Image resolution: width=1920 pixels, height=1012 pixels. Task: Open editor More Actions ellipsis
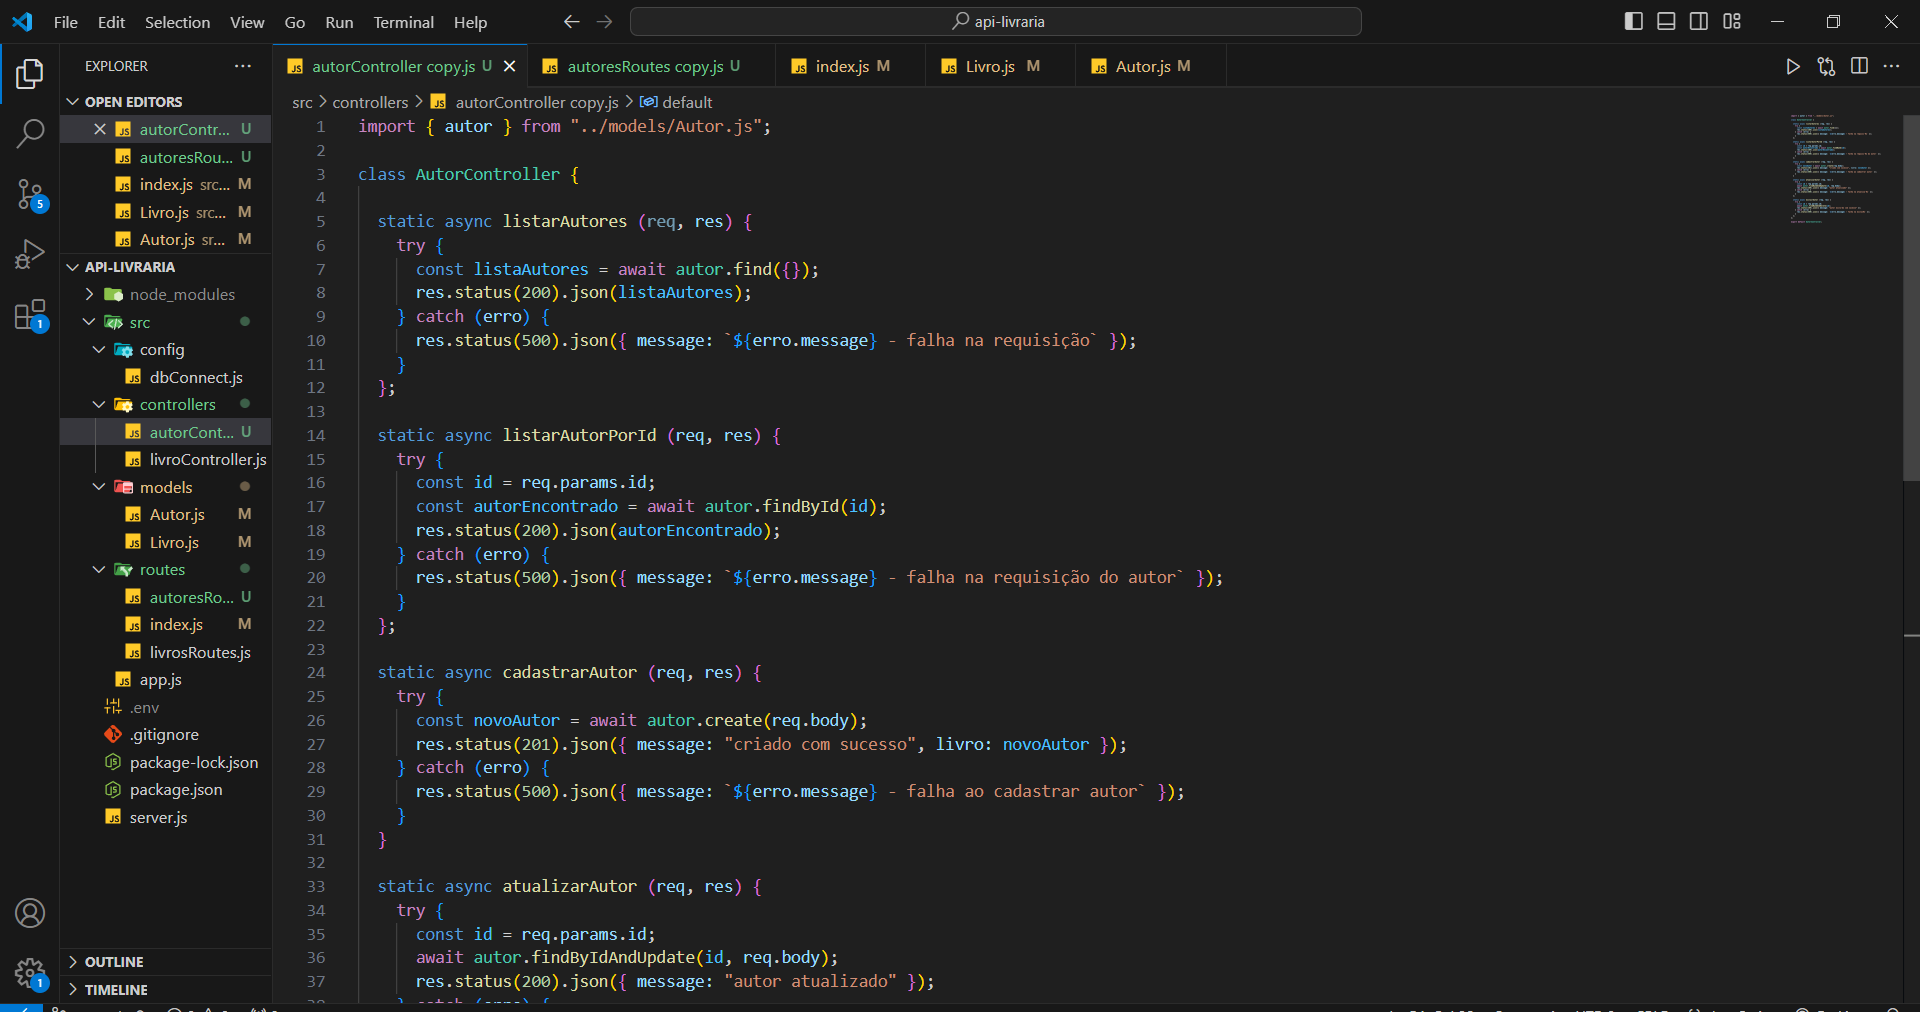click(1891, 66)
